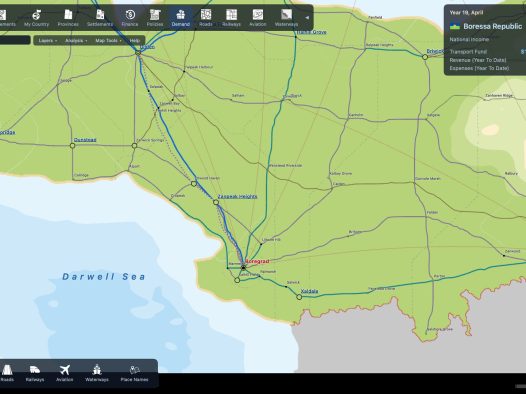Select the Zaspeak Heights city node circle

coord(216,203)
